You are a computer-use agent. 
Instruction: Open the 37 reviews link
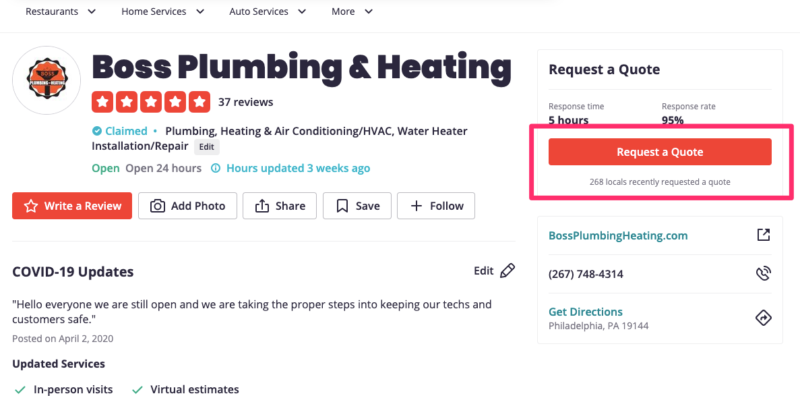[x=245, y=102]
